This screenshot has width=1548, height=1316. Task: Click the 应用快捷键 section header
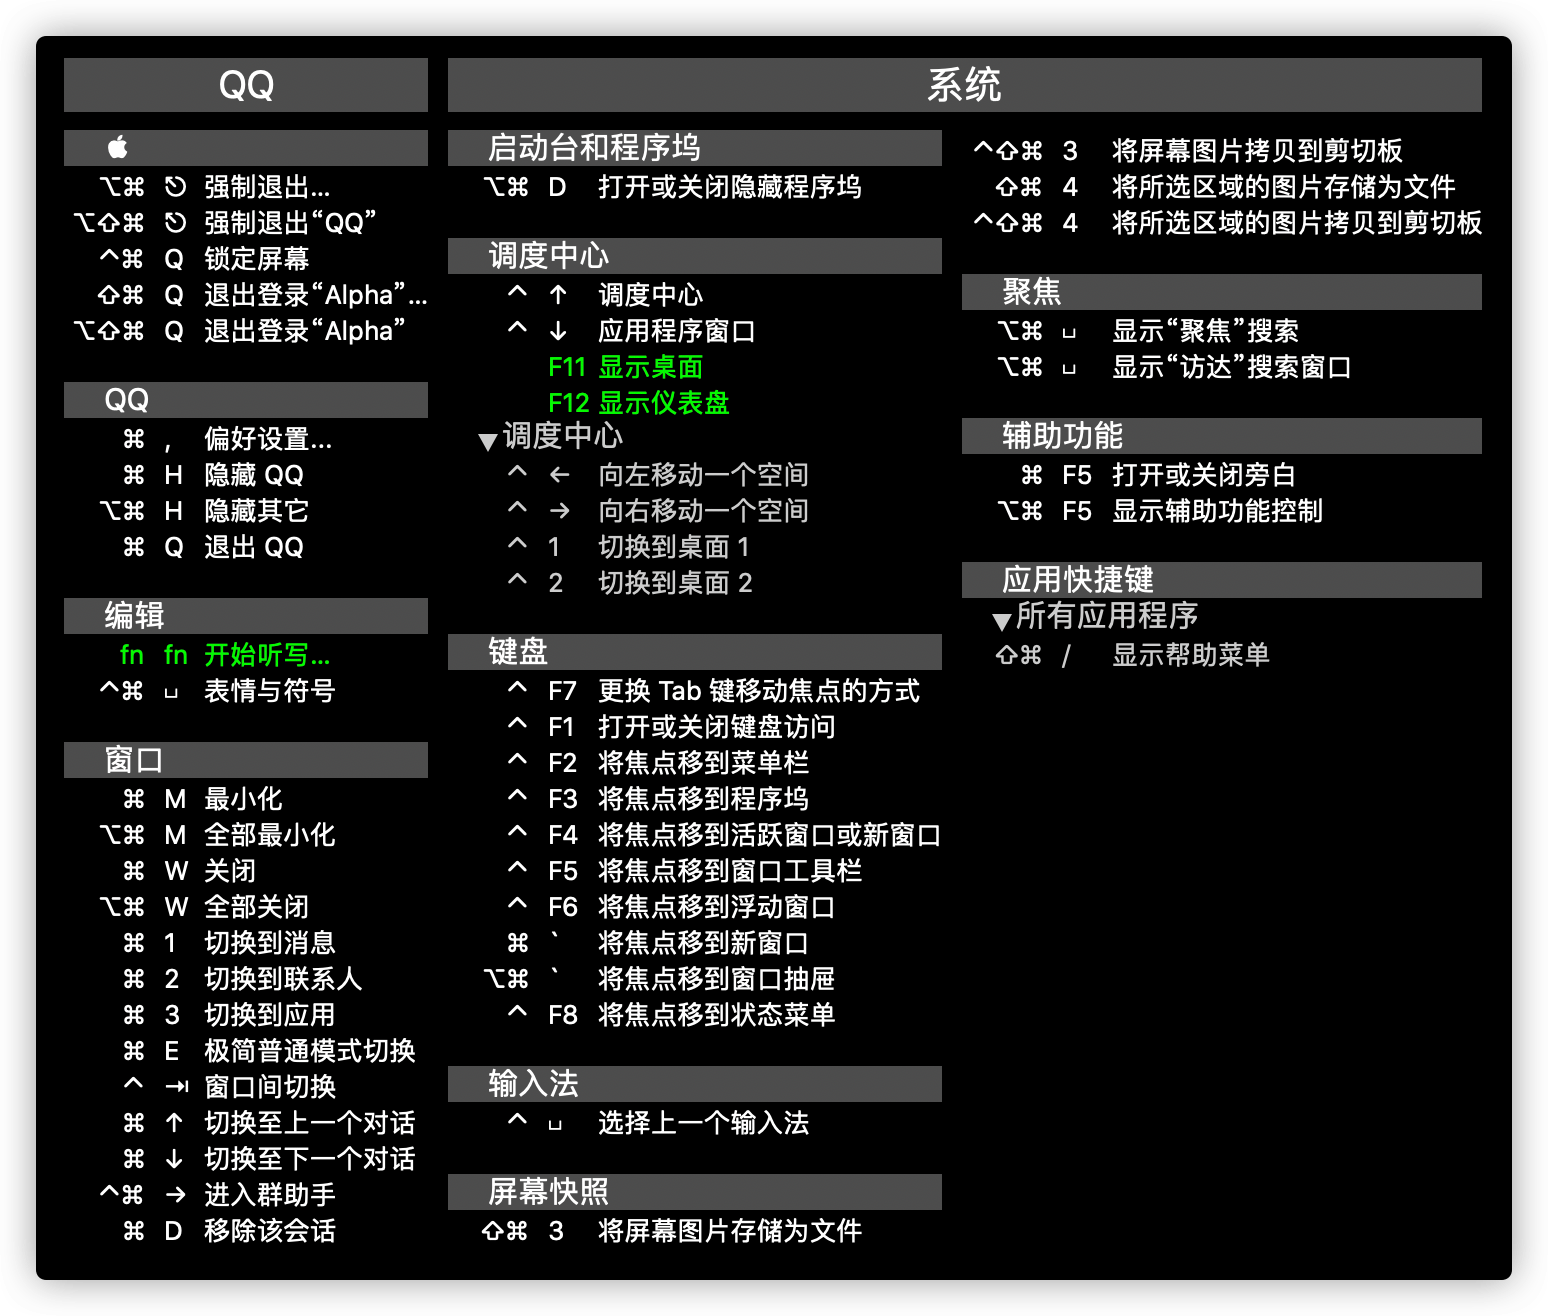click(1222, 580)
